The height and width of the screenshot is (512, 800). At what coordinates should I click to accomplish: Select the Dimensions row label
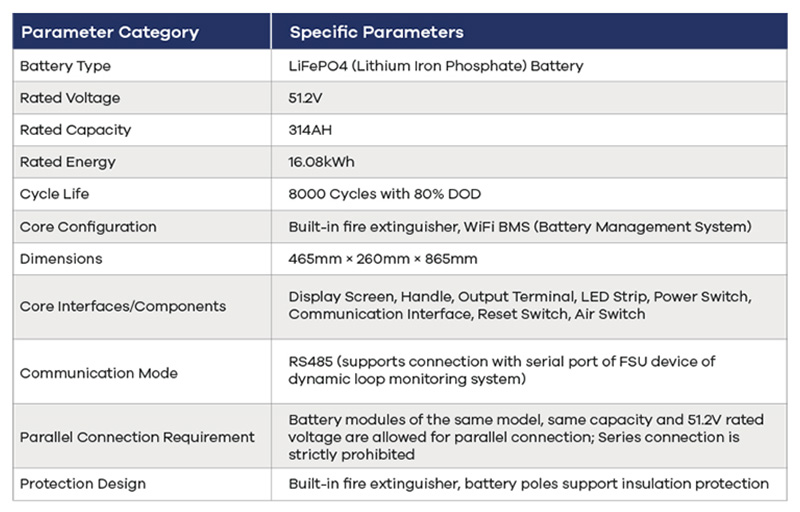coord(61,259)
